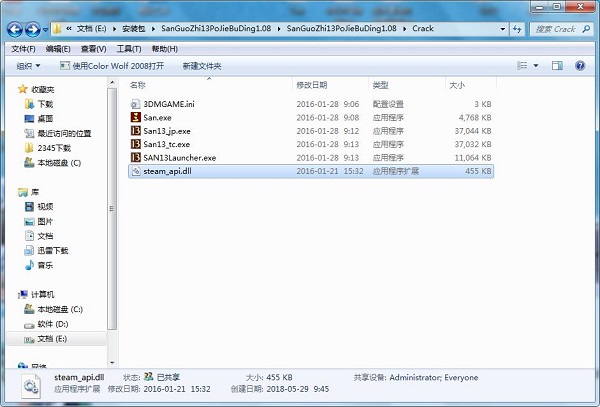This screenshot has height=407, width=600.
Task: Change view with the view mode icon
Action: pyautogui.click(x=522, y=66)
